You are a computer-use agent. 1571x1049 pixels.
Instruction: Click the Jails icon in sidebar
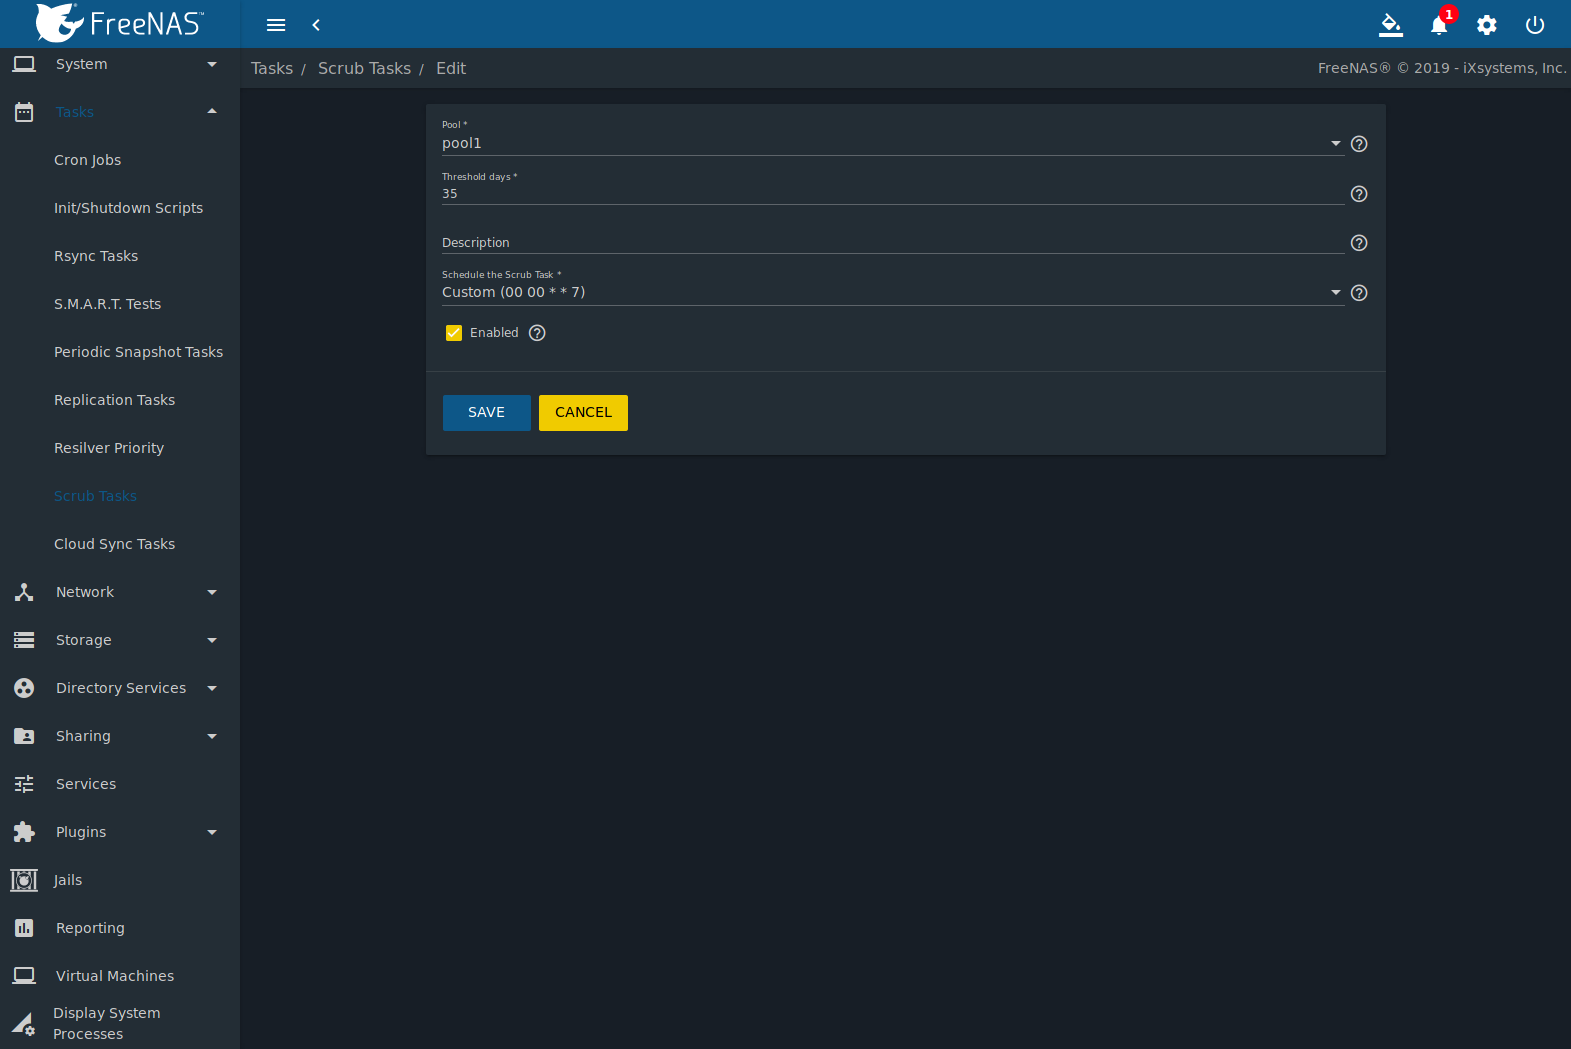click(24, 880)
